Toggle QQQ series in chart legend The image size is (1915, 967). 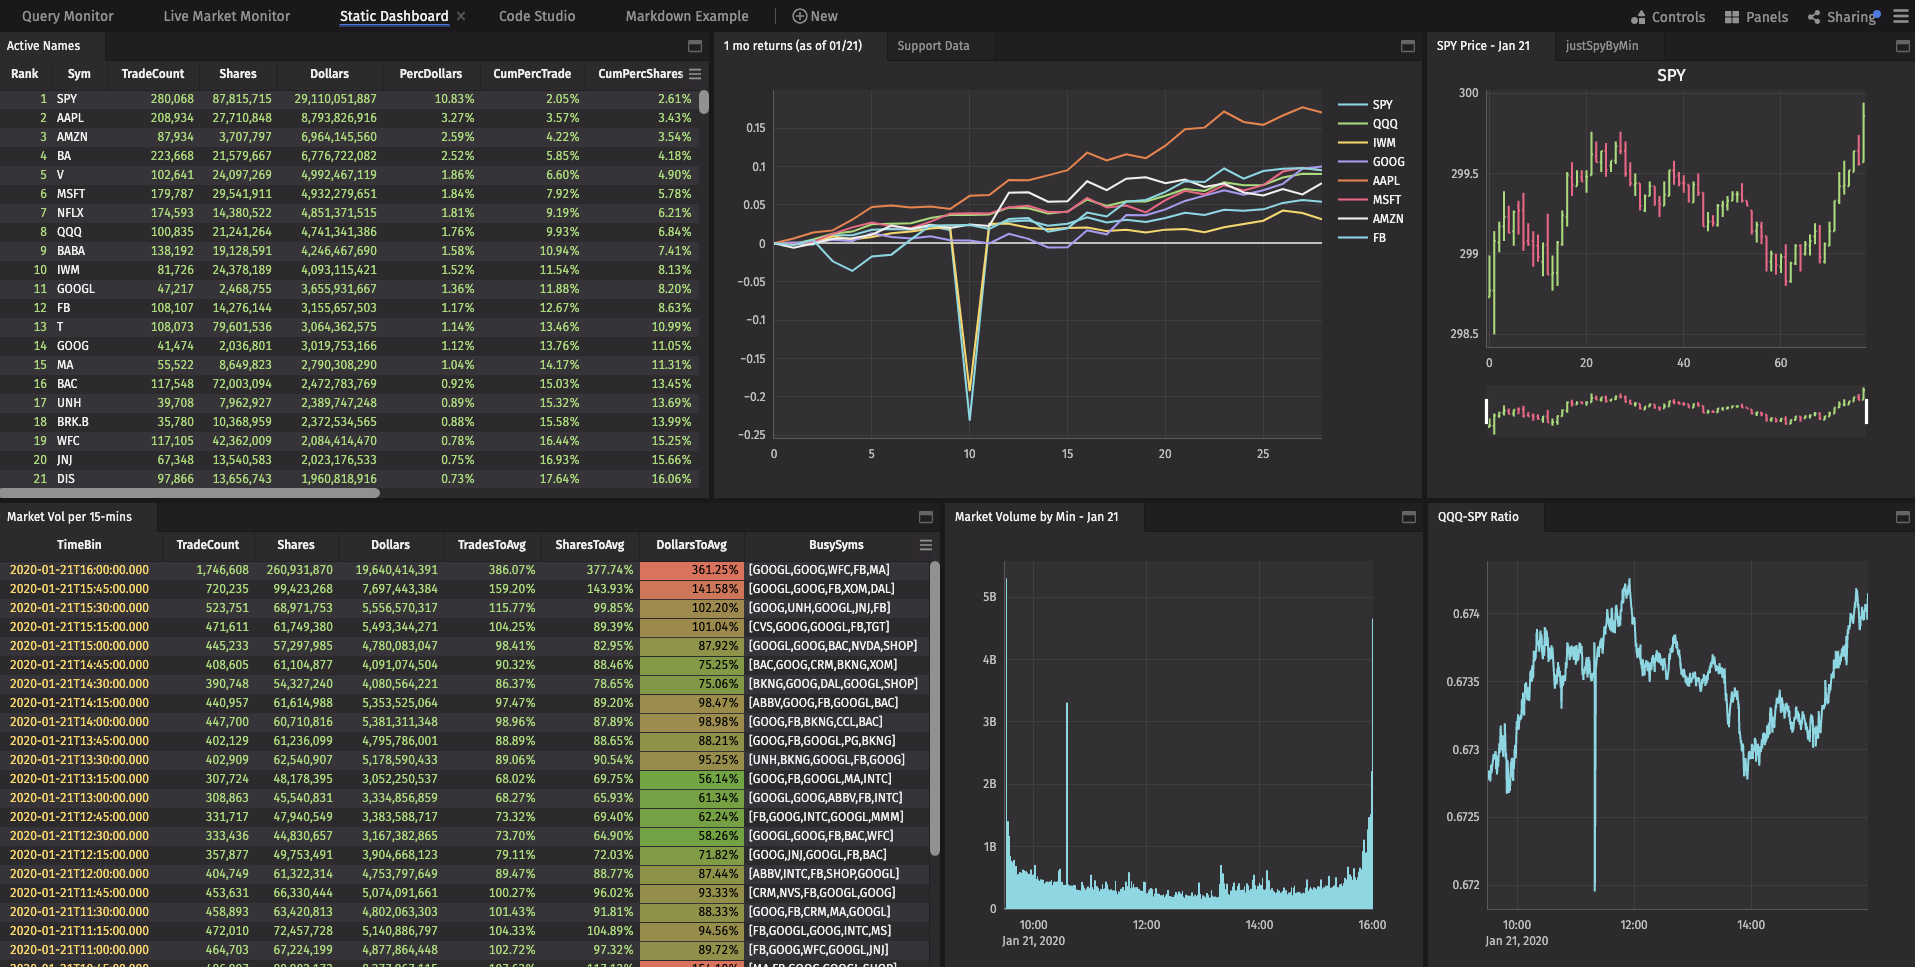[x=1368, y=124]
